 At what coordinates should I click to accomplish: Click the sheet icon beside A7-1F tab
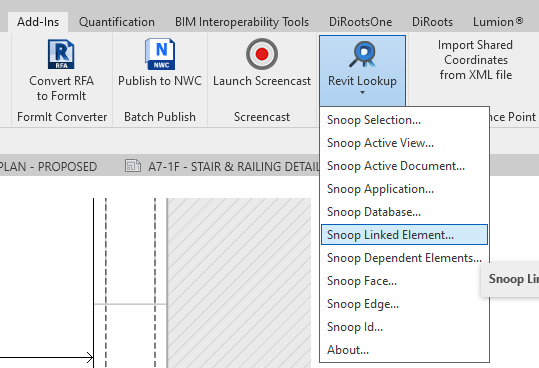pyautogui.click(x=133, y=166)
